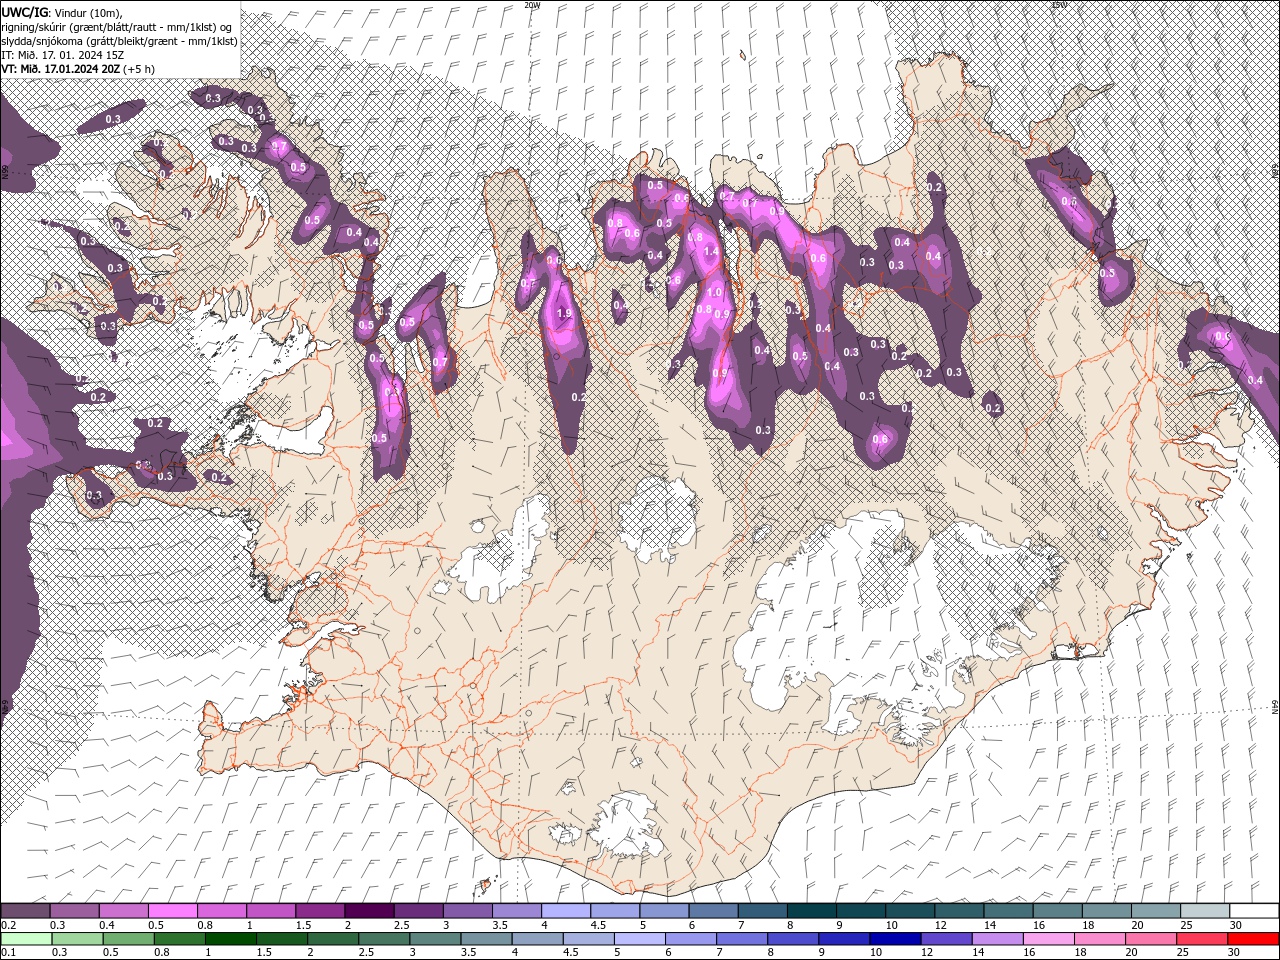Pick the darkest purple 2 swatch in upper scale
1280x960 pixels.
pyautogui.click(x=368, y=911)
